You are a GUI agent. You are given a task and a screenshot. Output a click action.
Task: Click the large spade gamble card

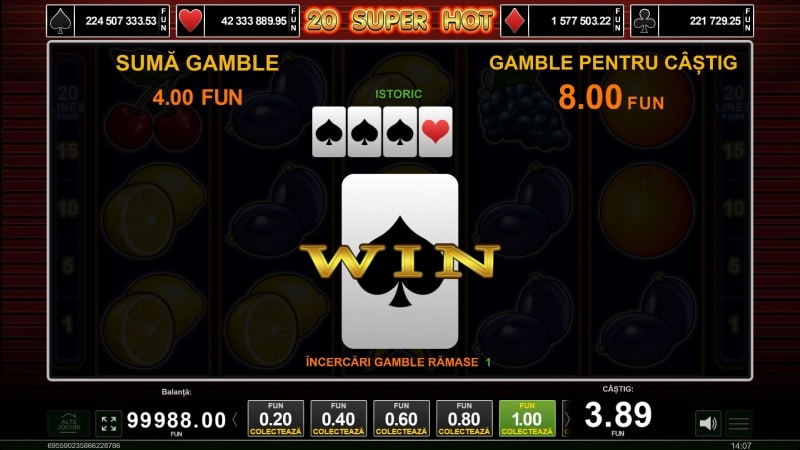click(x=400, y=261)
